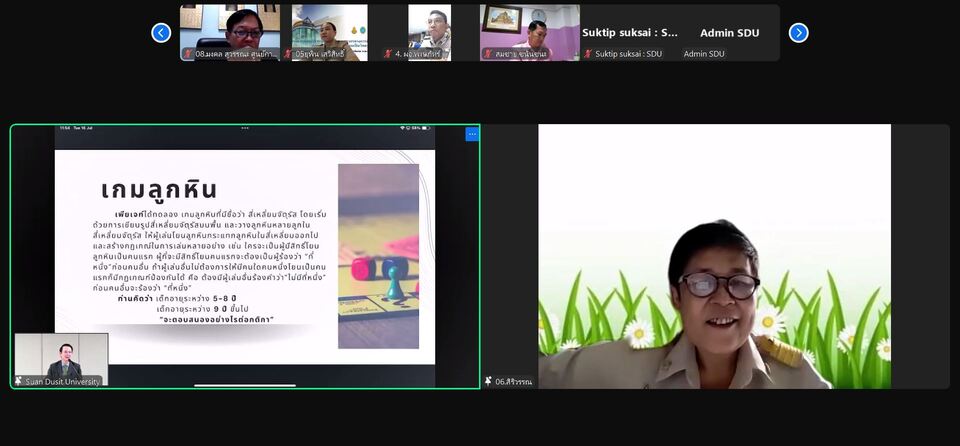Click muted mic icon on participant 4 thumbnail
The width and height of the screenshot is (960, 446).
[388, 54]
